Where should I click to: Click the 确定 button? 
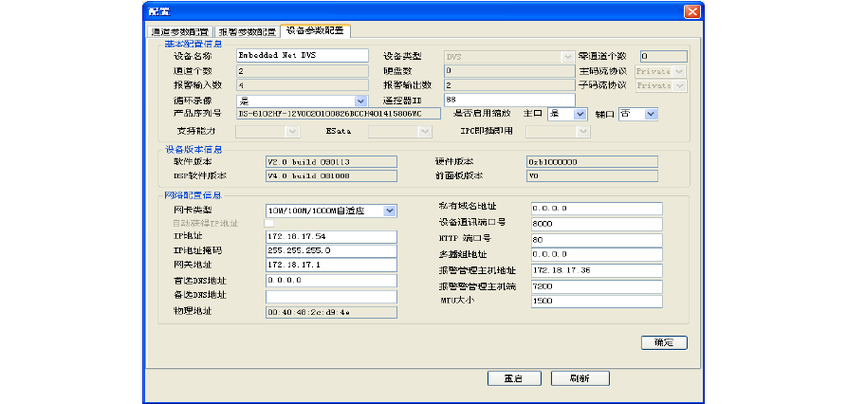coord(664,342)
